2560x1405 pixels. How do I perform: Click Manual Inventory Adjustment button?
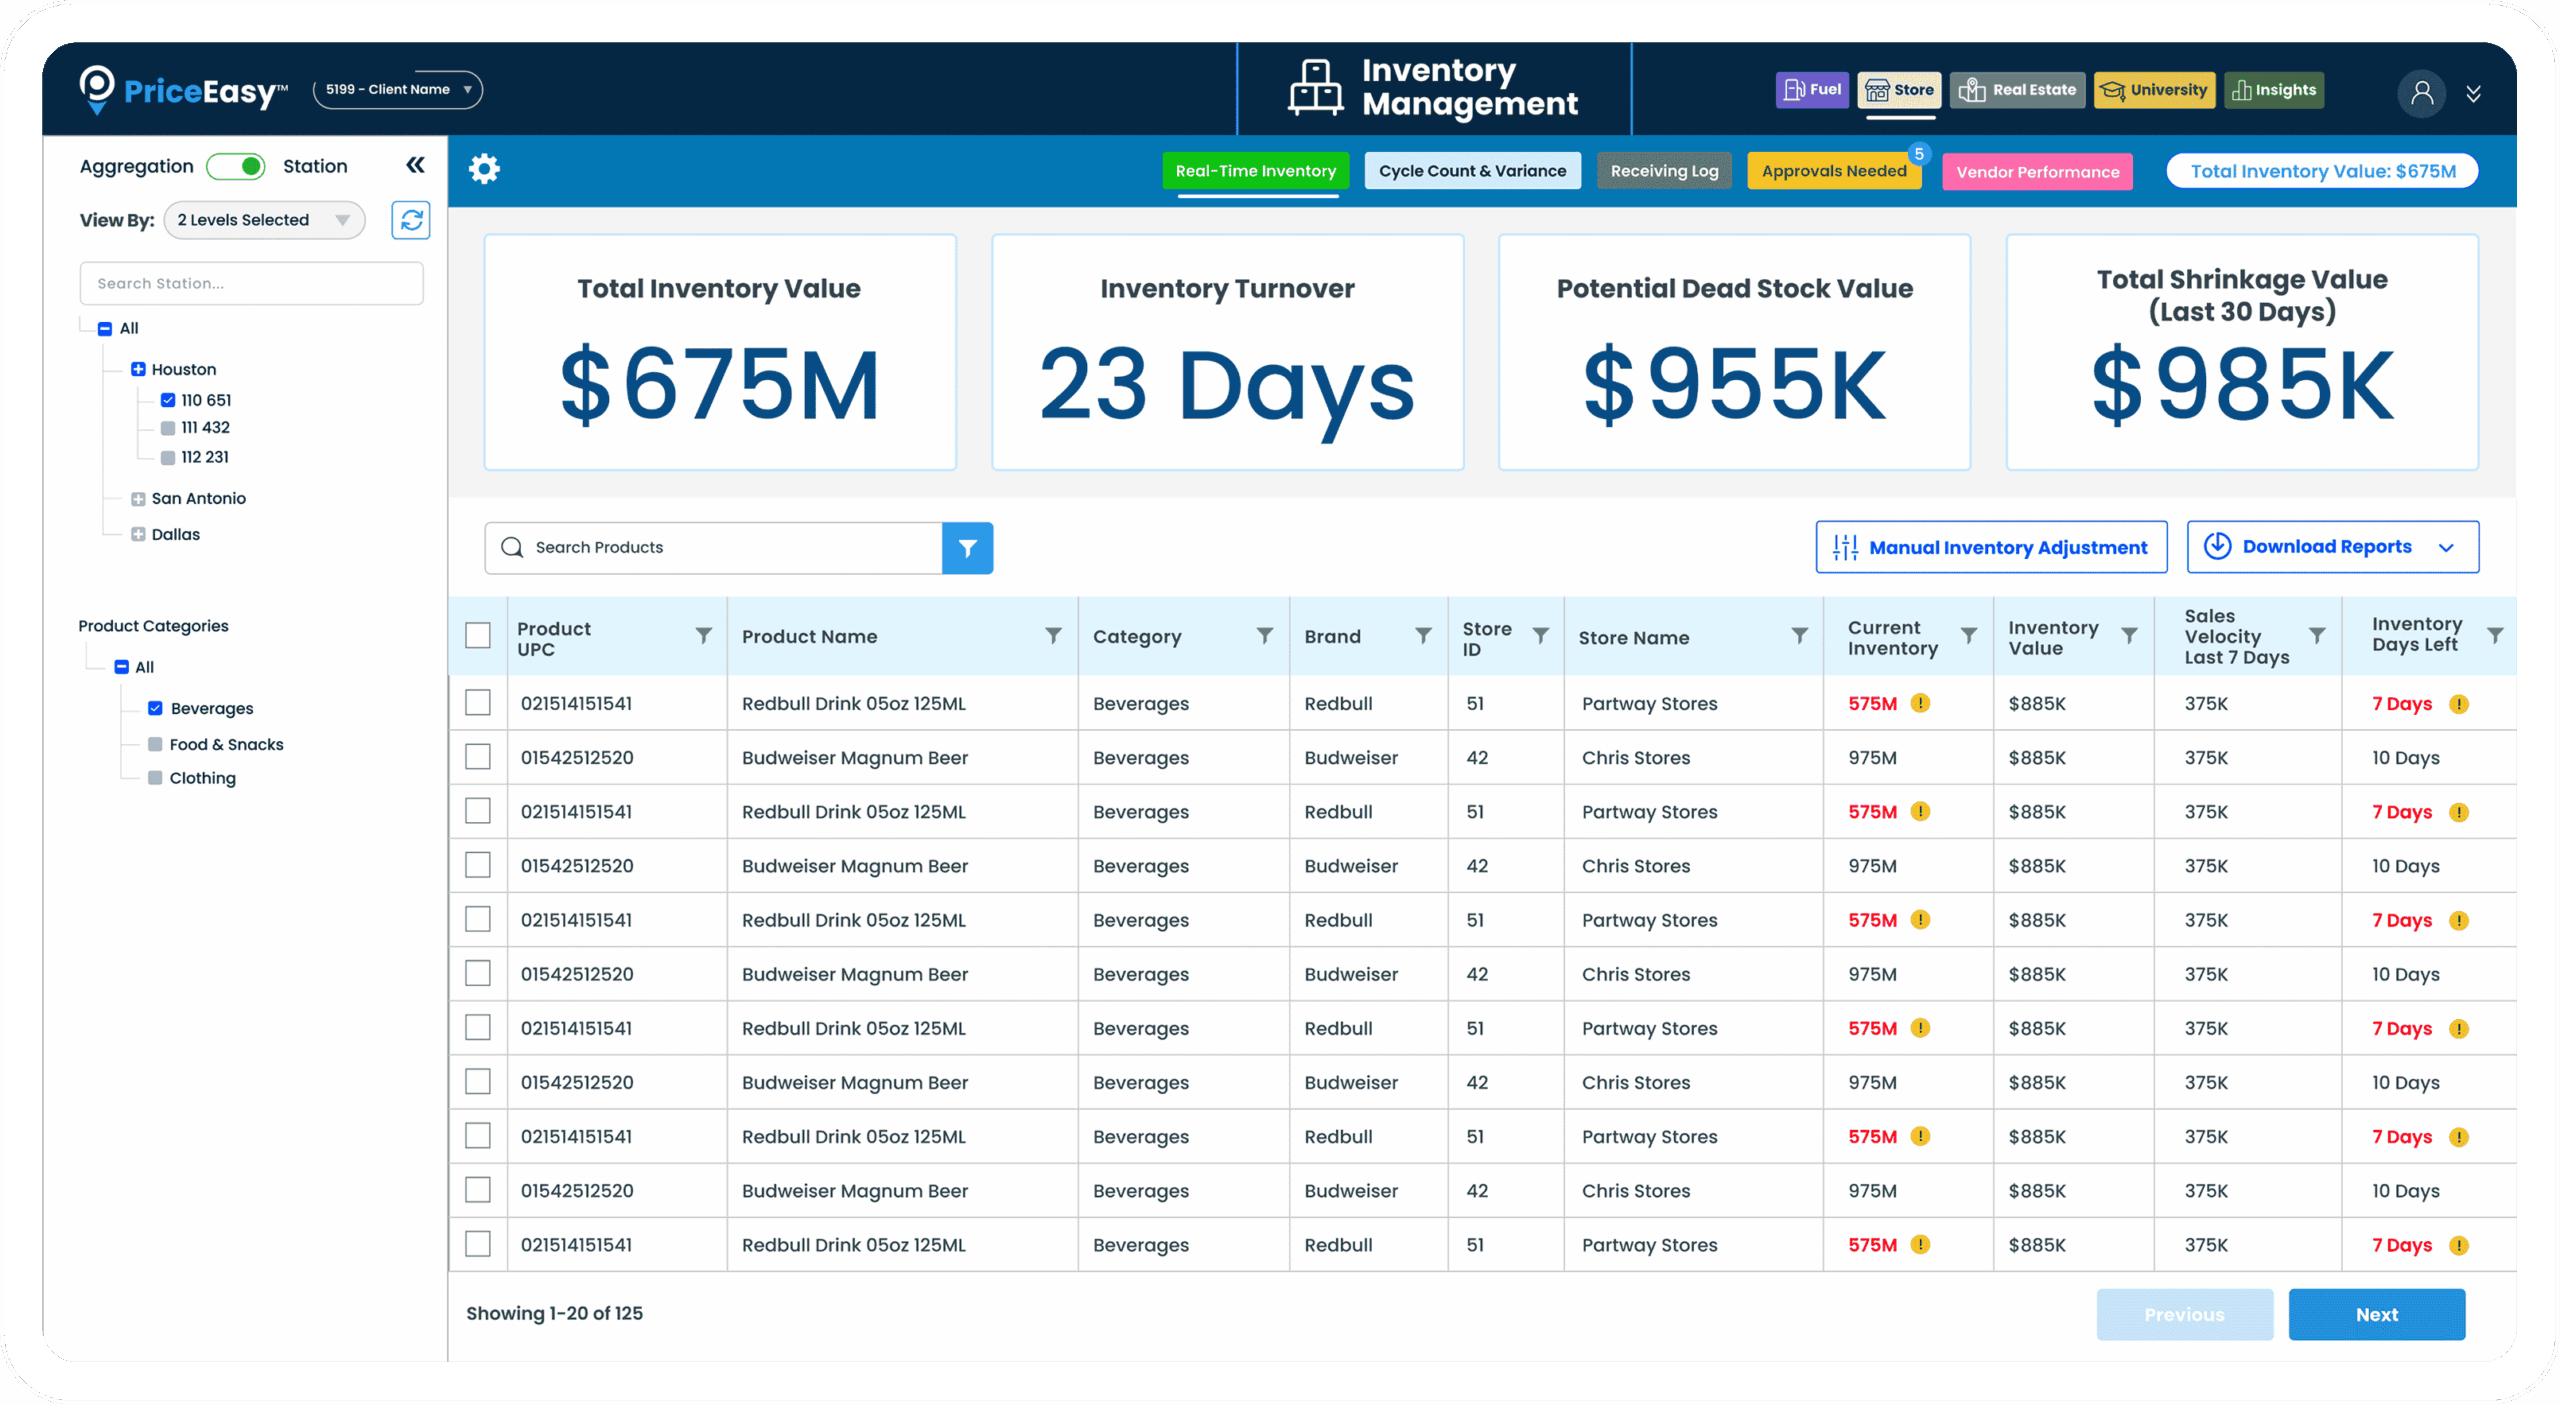[1990, 547]
